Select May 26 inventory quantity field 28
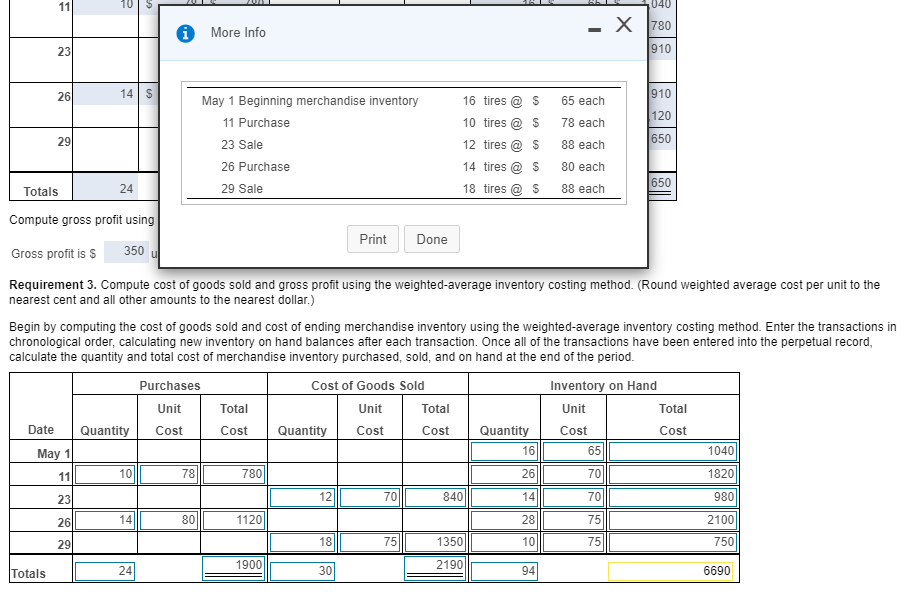The width and height of the screenshot is (907, 596). (505, 521)
